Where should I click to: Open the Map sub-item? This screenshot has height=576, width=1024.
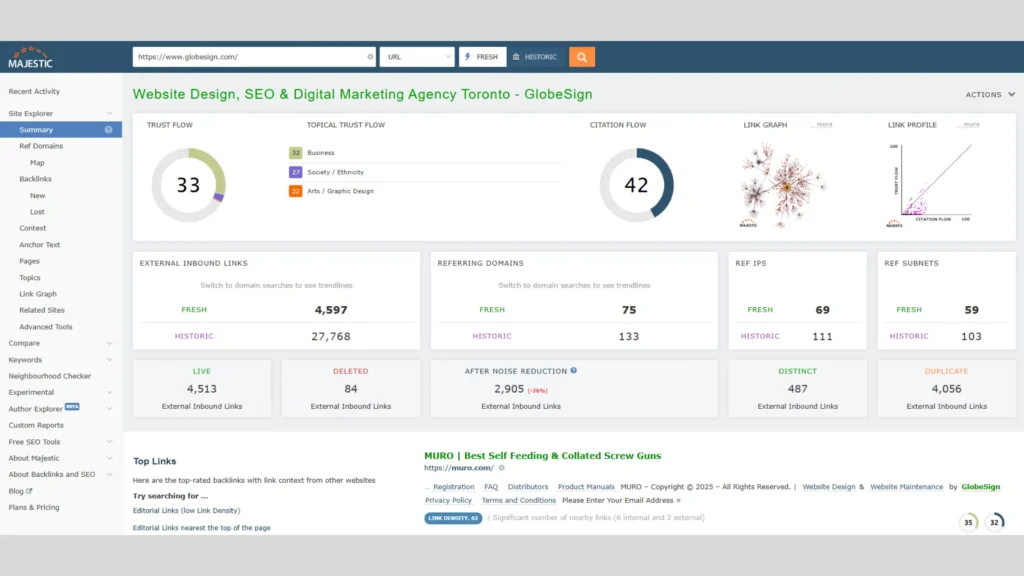click(37, 163)
